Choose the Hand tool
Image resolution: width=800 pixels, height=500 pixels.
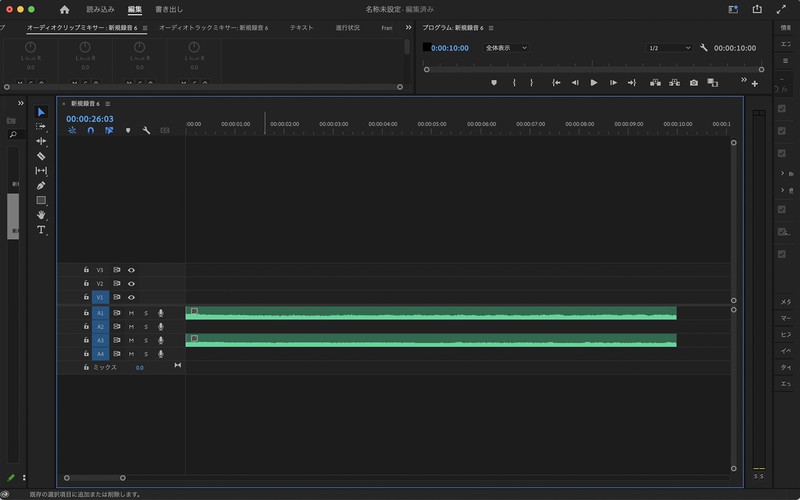click(41, 215)
